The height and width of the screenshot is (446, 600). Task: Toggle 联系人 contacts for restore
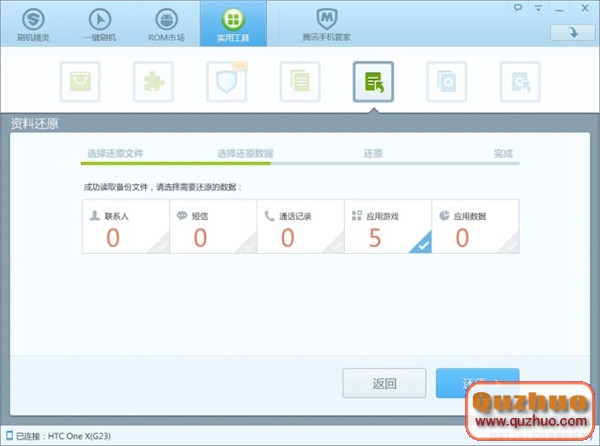(126, 226)
